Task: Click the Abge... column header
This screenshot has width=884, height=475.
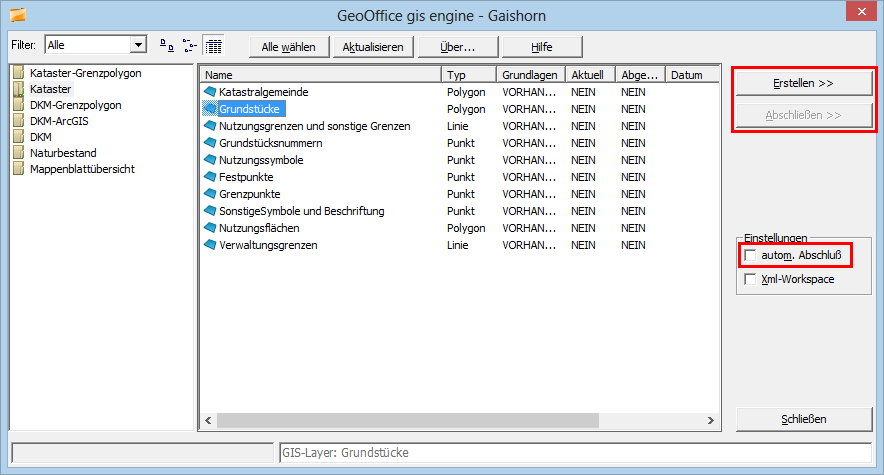Action: 640,75
